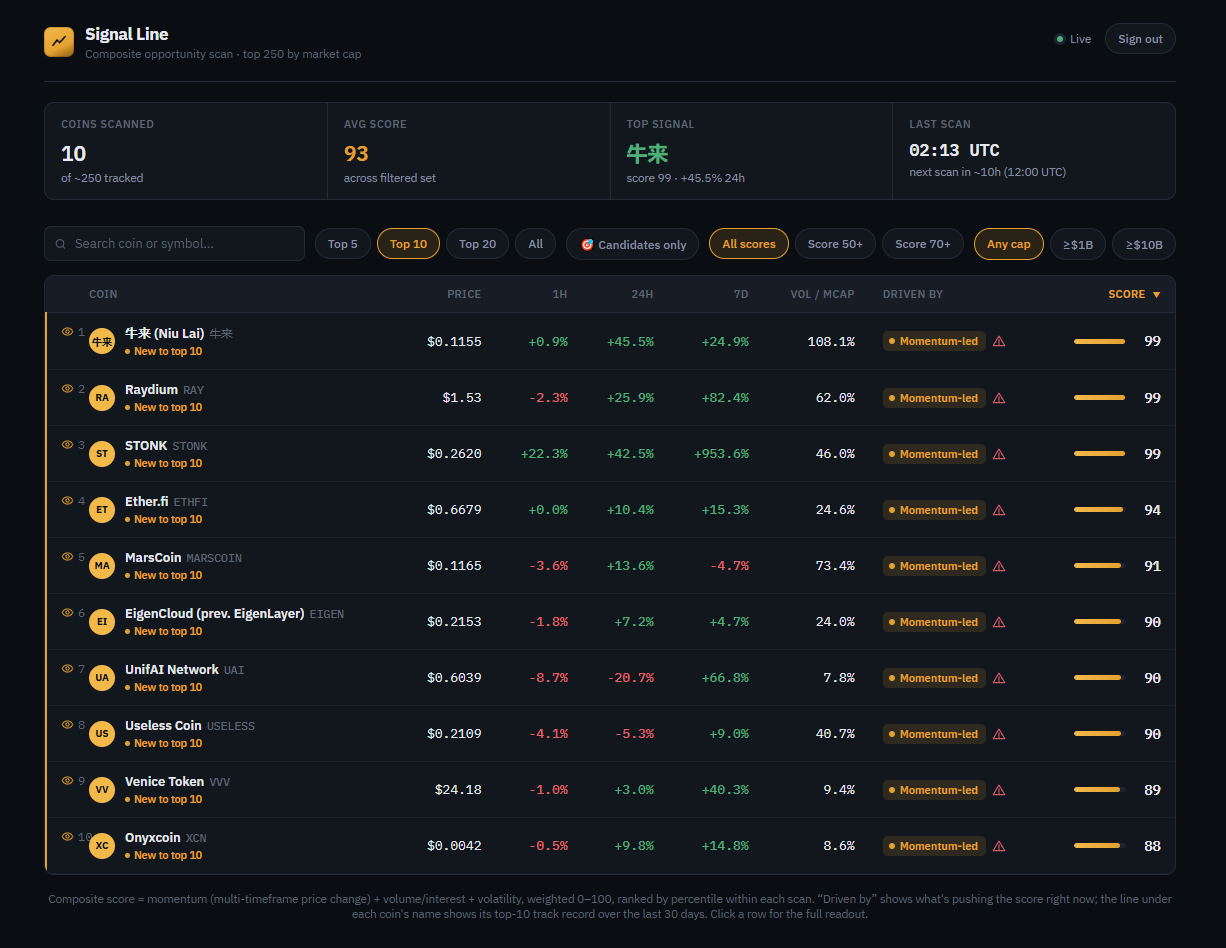
Task: Click the Search coin or symbol field
Action: click(x=174, y=244)
